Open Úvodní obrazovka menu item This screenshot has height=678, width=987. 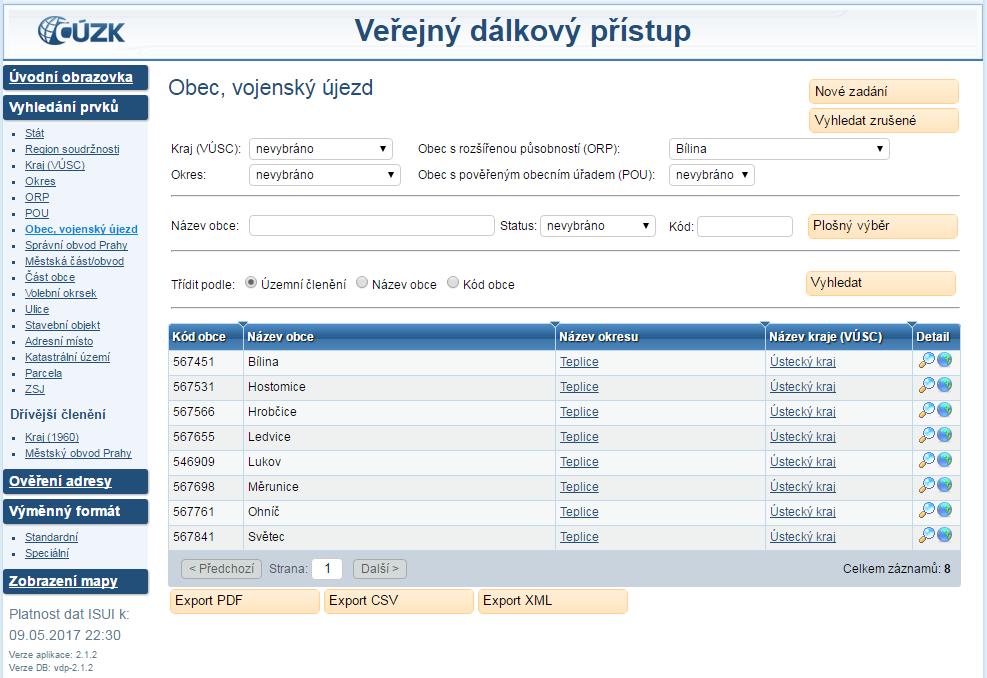(76, 77)
